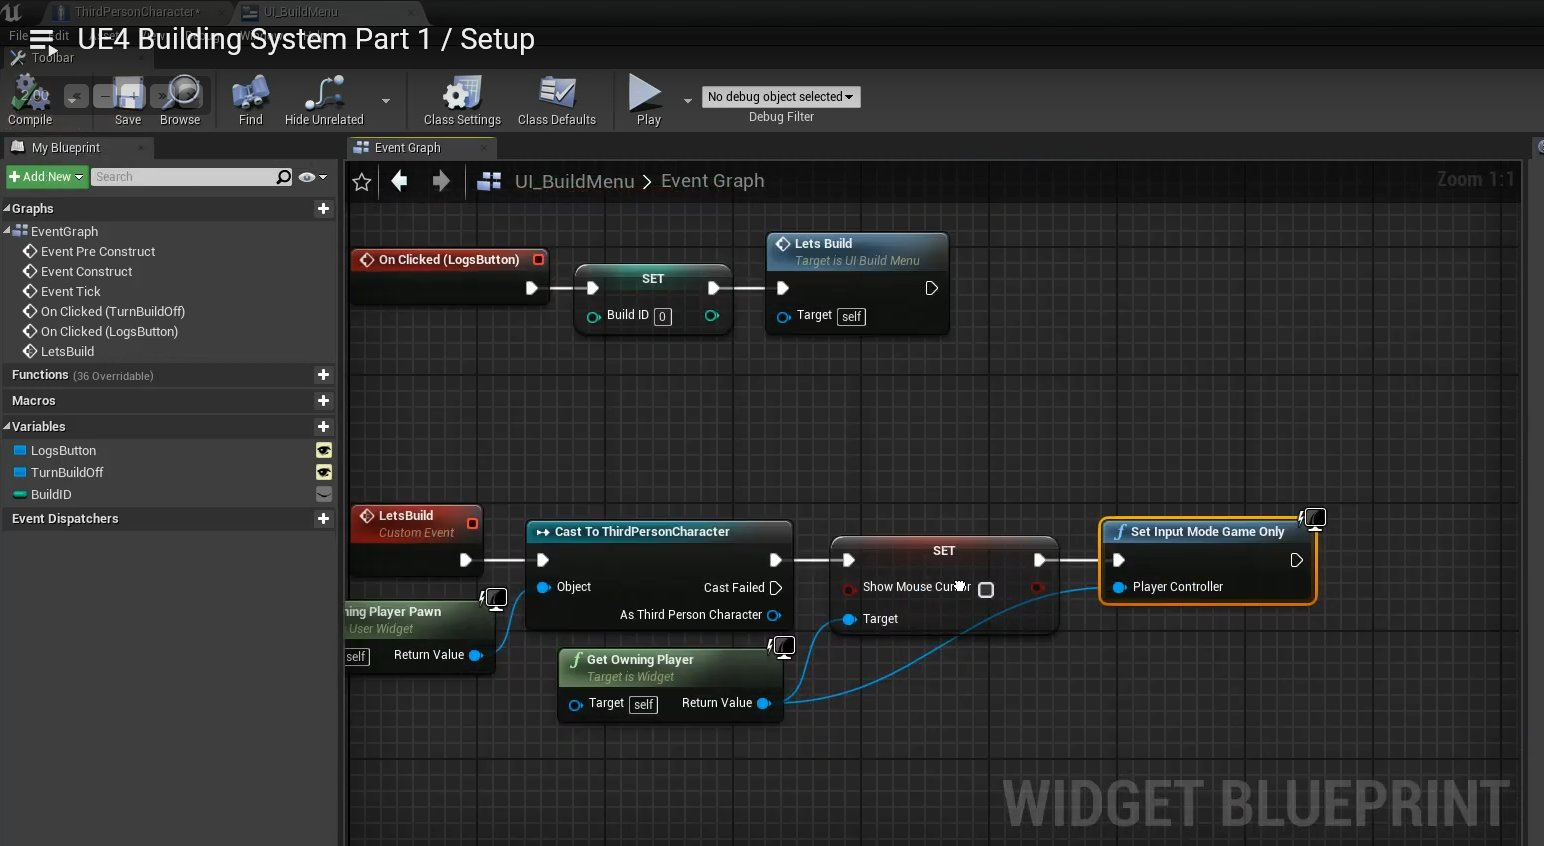Open Class Defaults from toolbar
1544x846 pixels.
pos(557,95)
